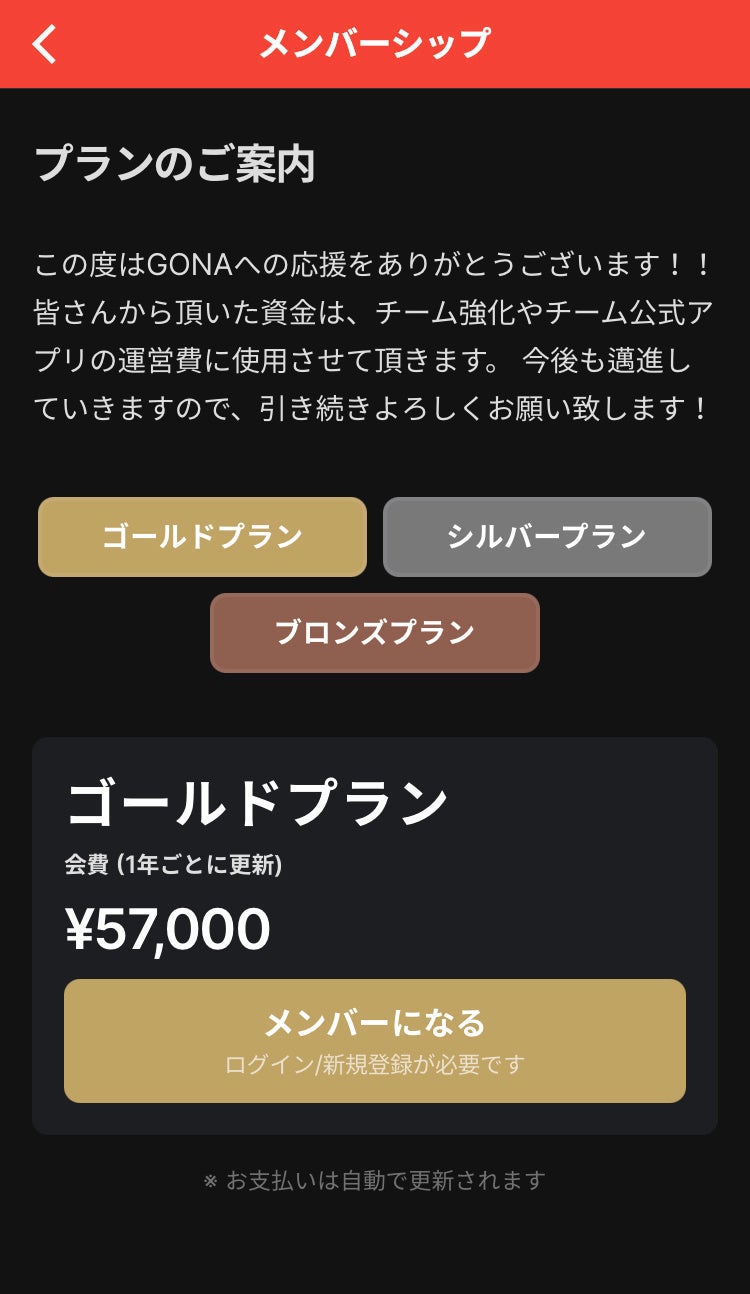Click the 皆さんから頂いた資金は text line
This screenshot has height=1294, width=750.
pyautogui.click(x=375, y=313)
